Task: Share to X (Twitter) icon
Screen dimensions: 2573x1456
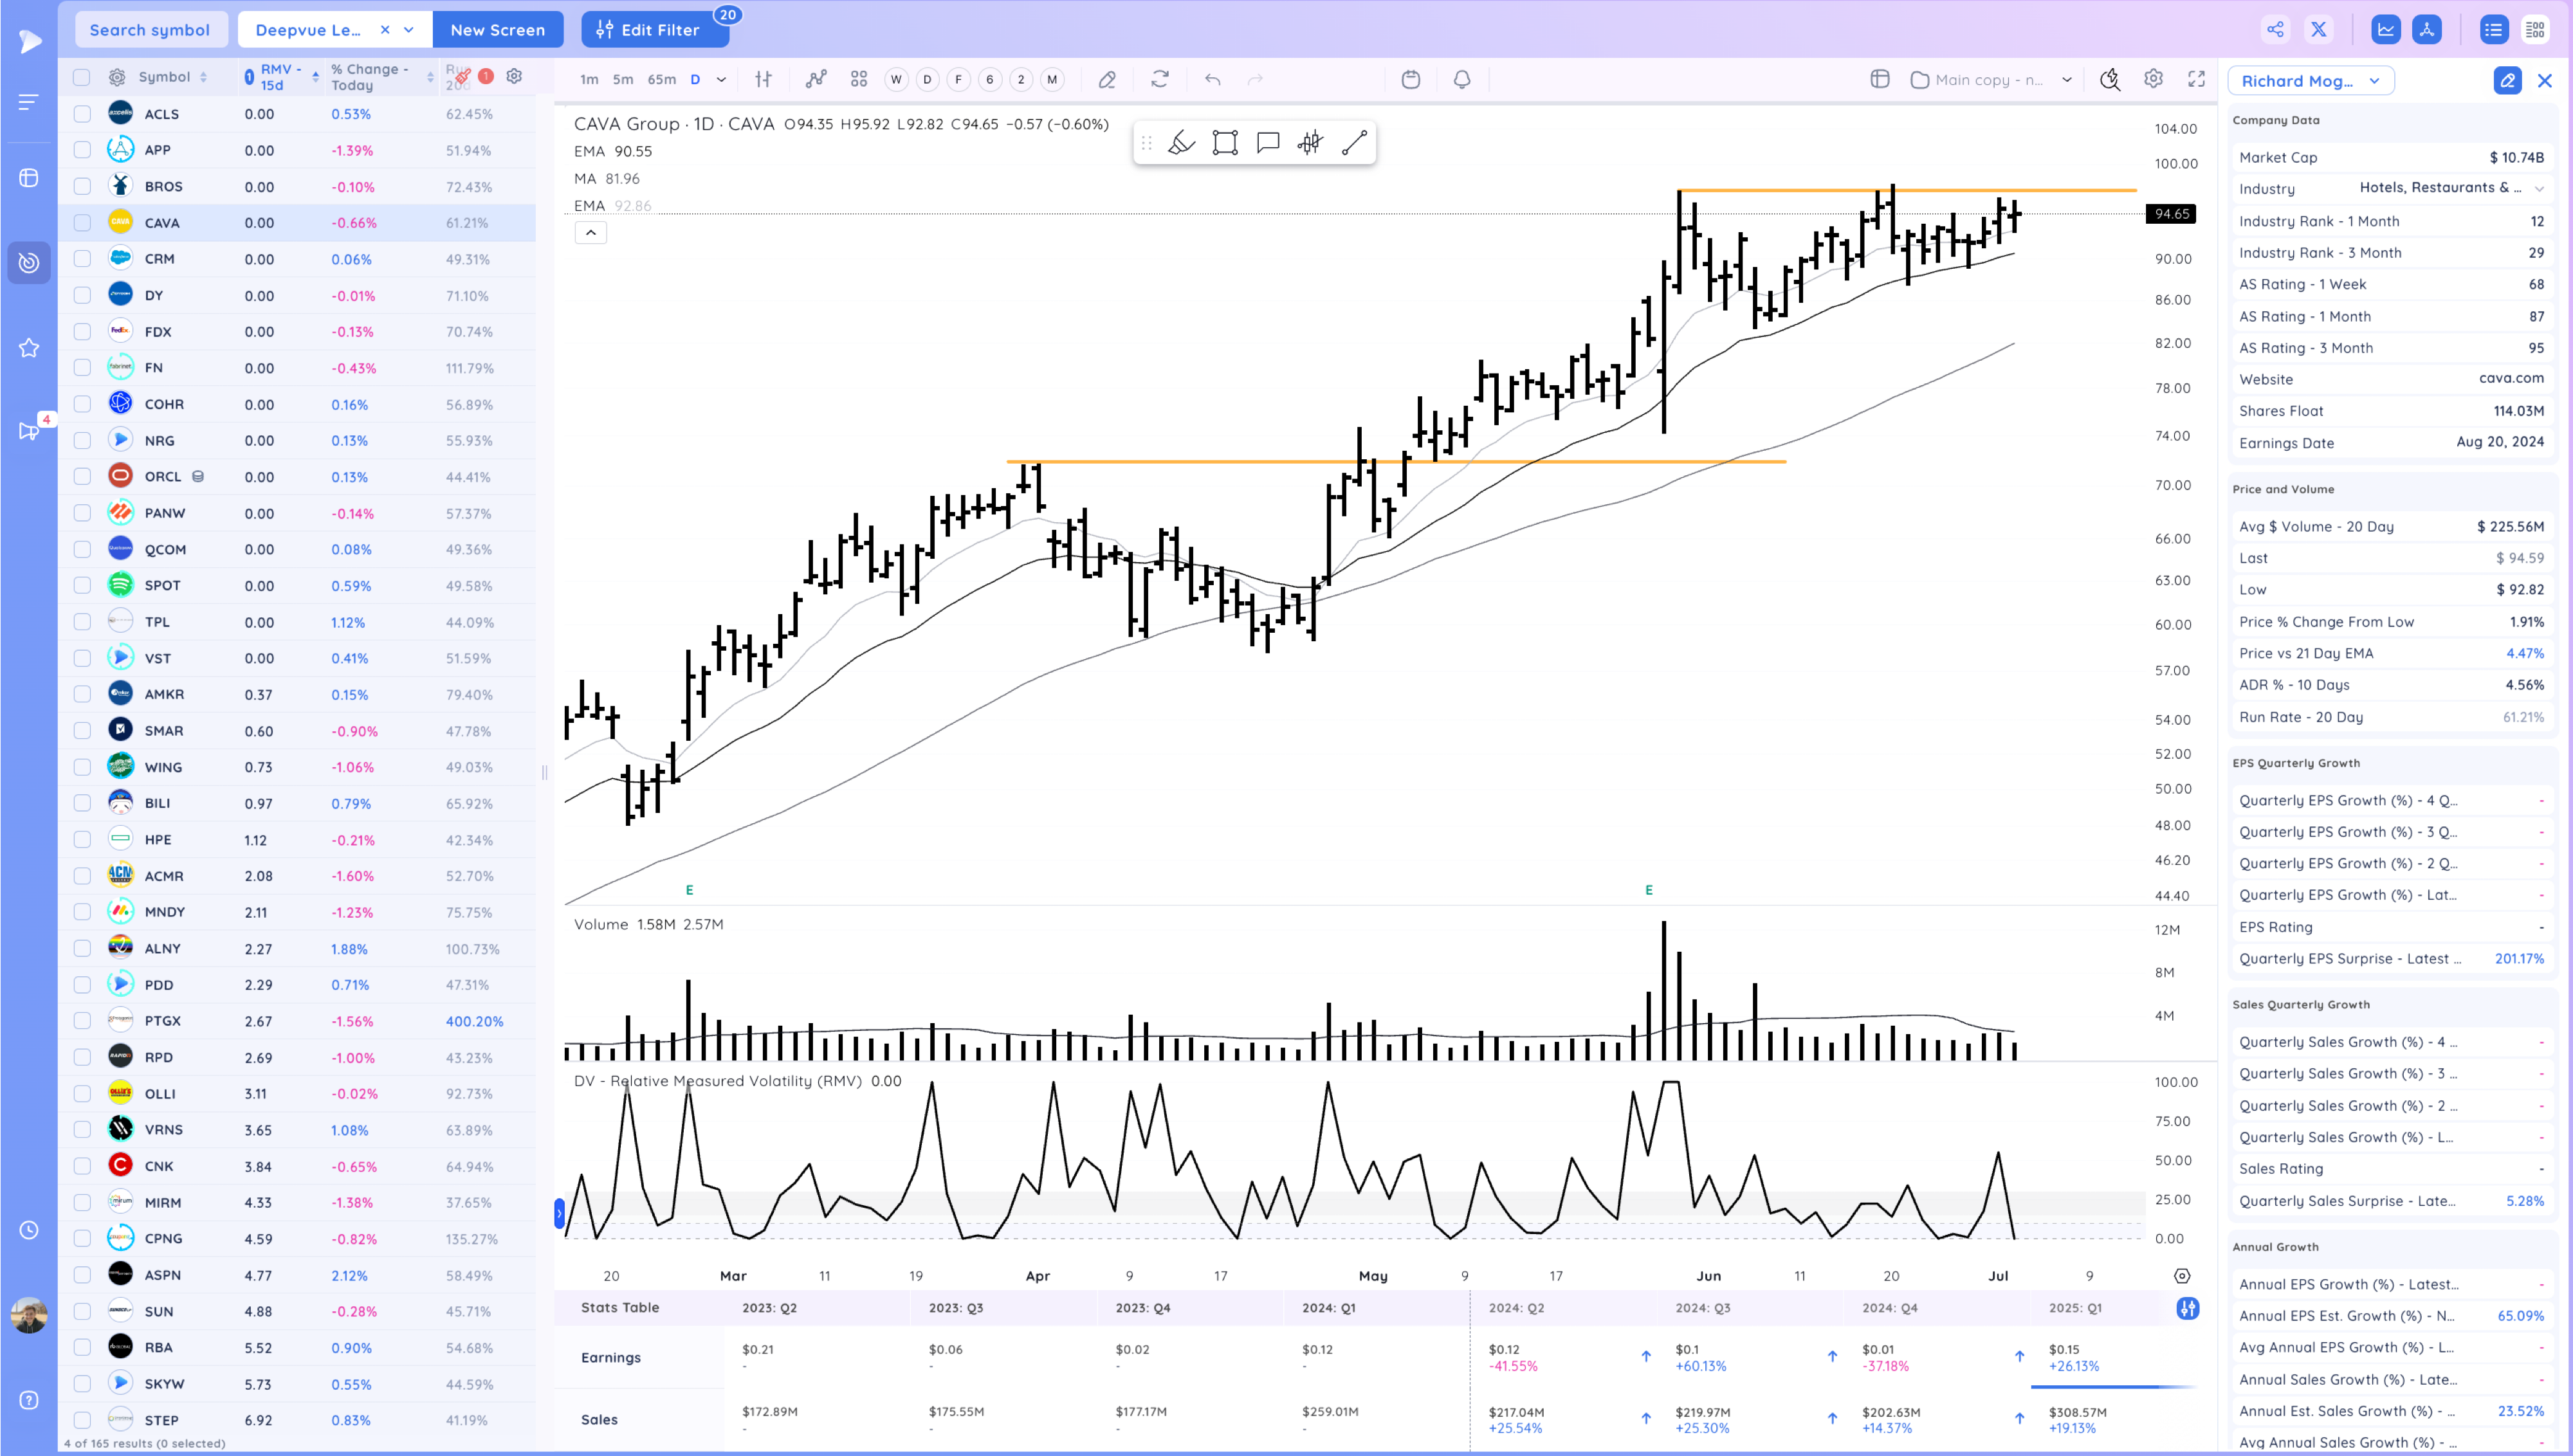Action: coord(2318,29)
